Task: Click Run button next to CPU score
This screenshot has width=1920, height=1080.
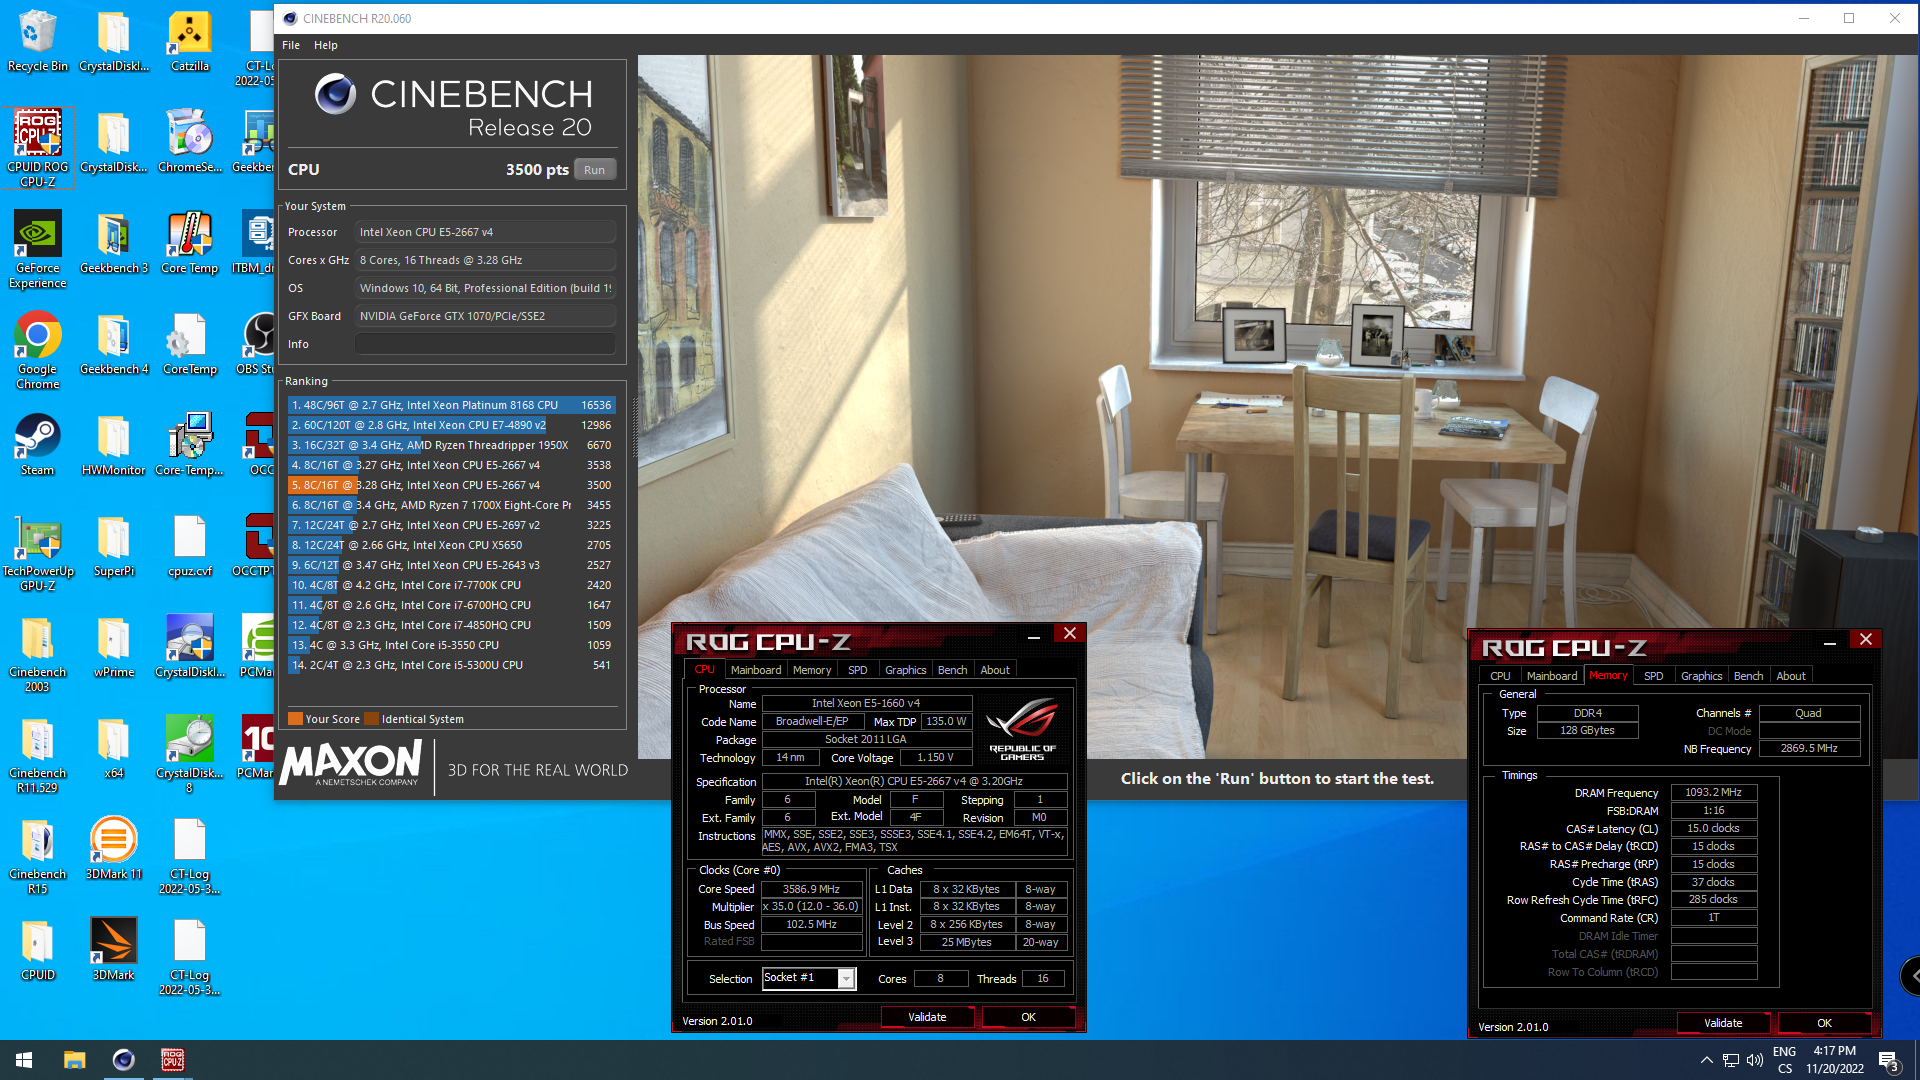Action: coord(594,170)
